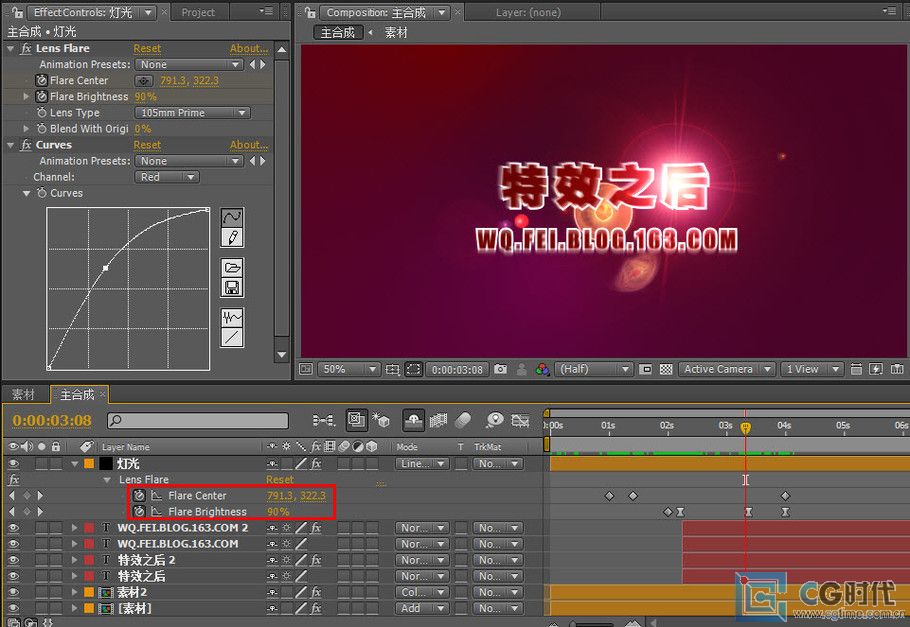Open the graph editor icon in timeline
Viewport: 910px width, 627px height.
click(520, 420)
